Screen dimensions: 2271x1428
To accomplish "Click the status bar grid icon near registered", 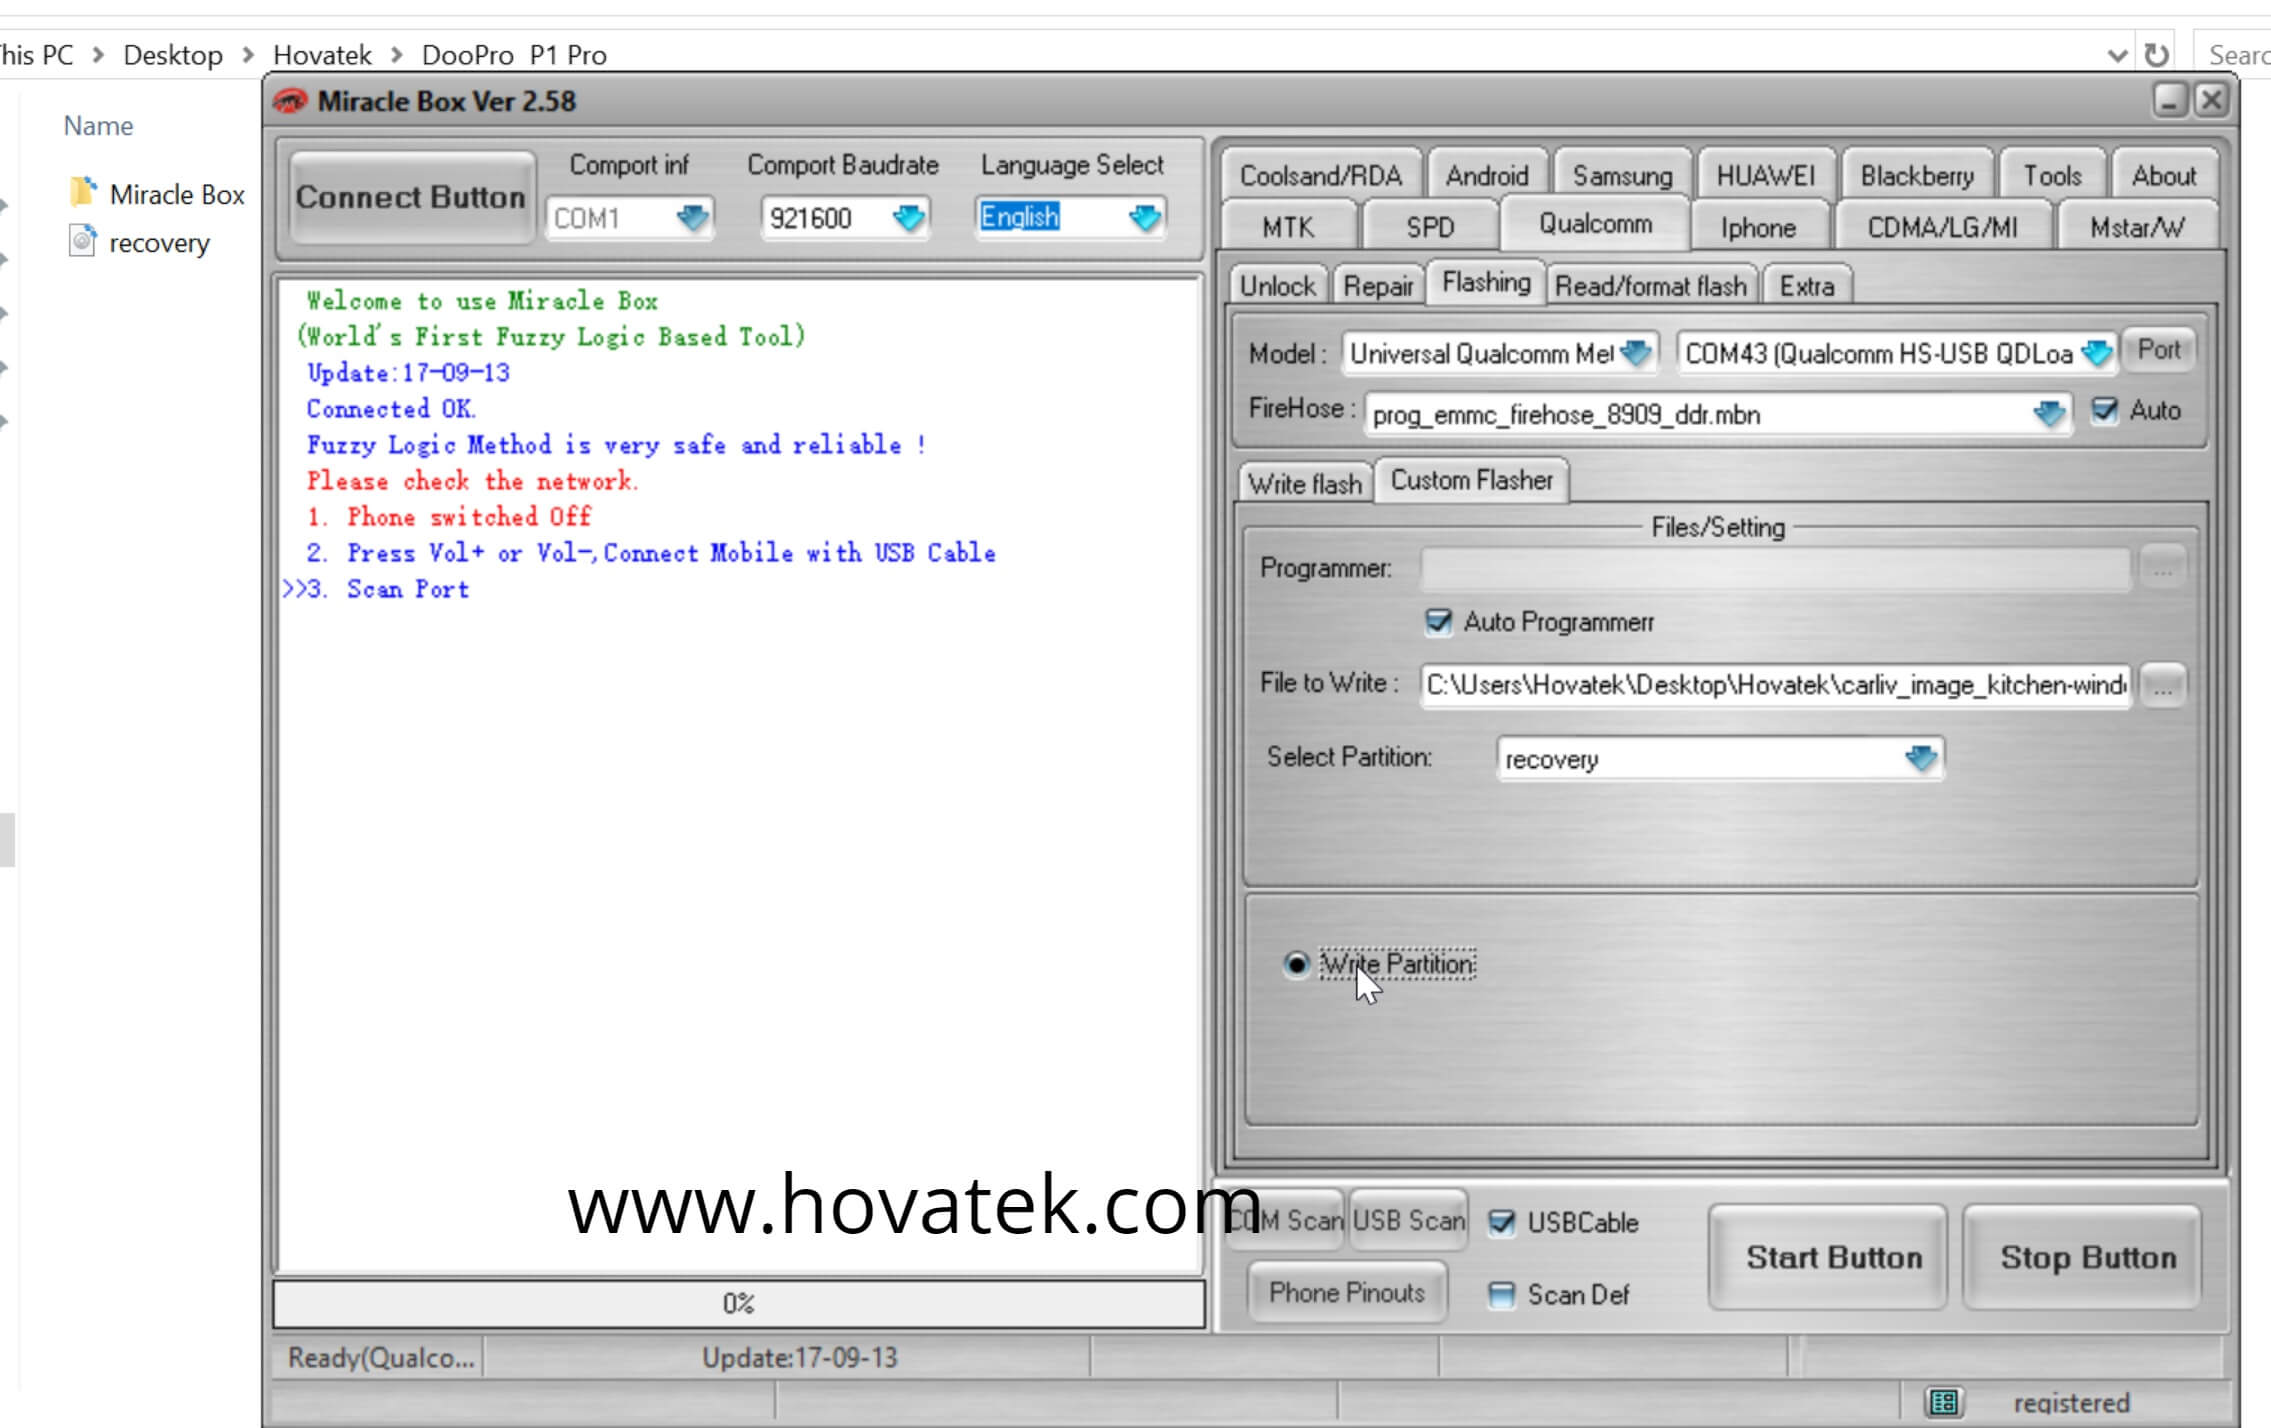I will coord(1943,1402).
